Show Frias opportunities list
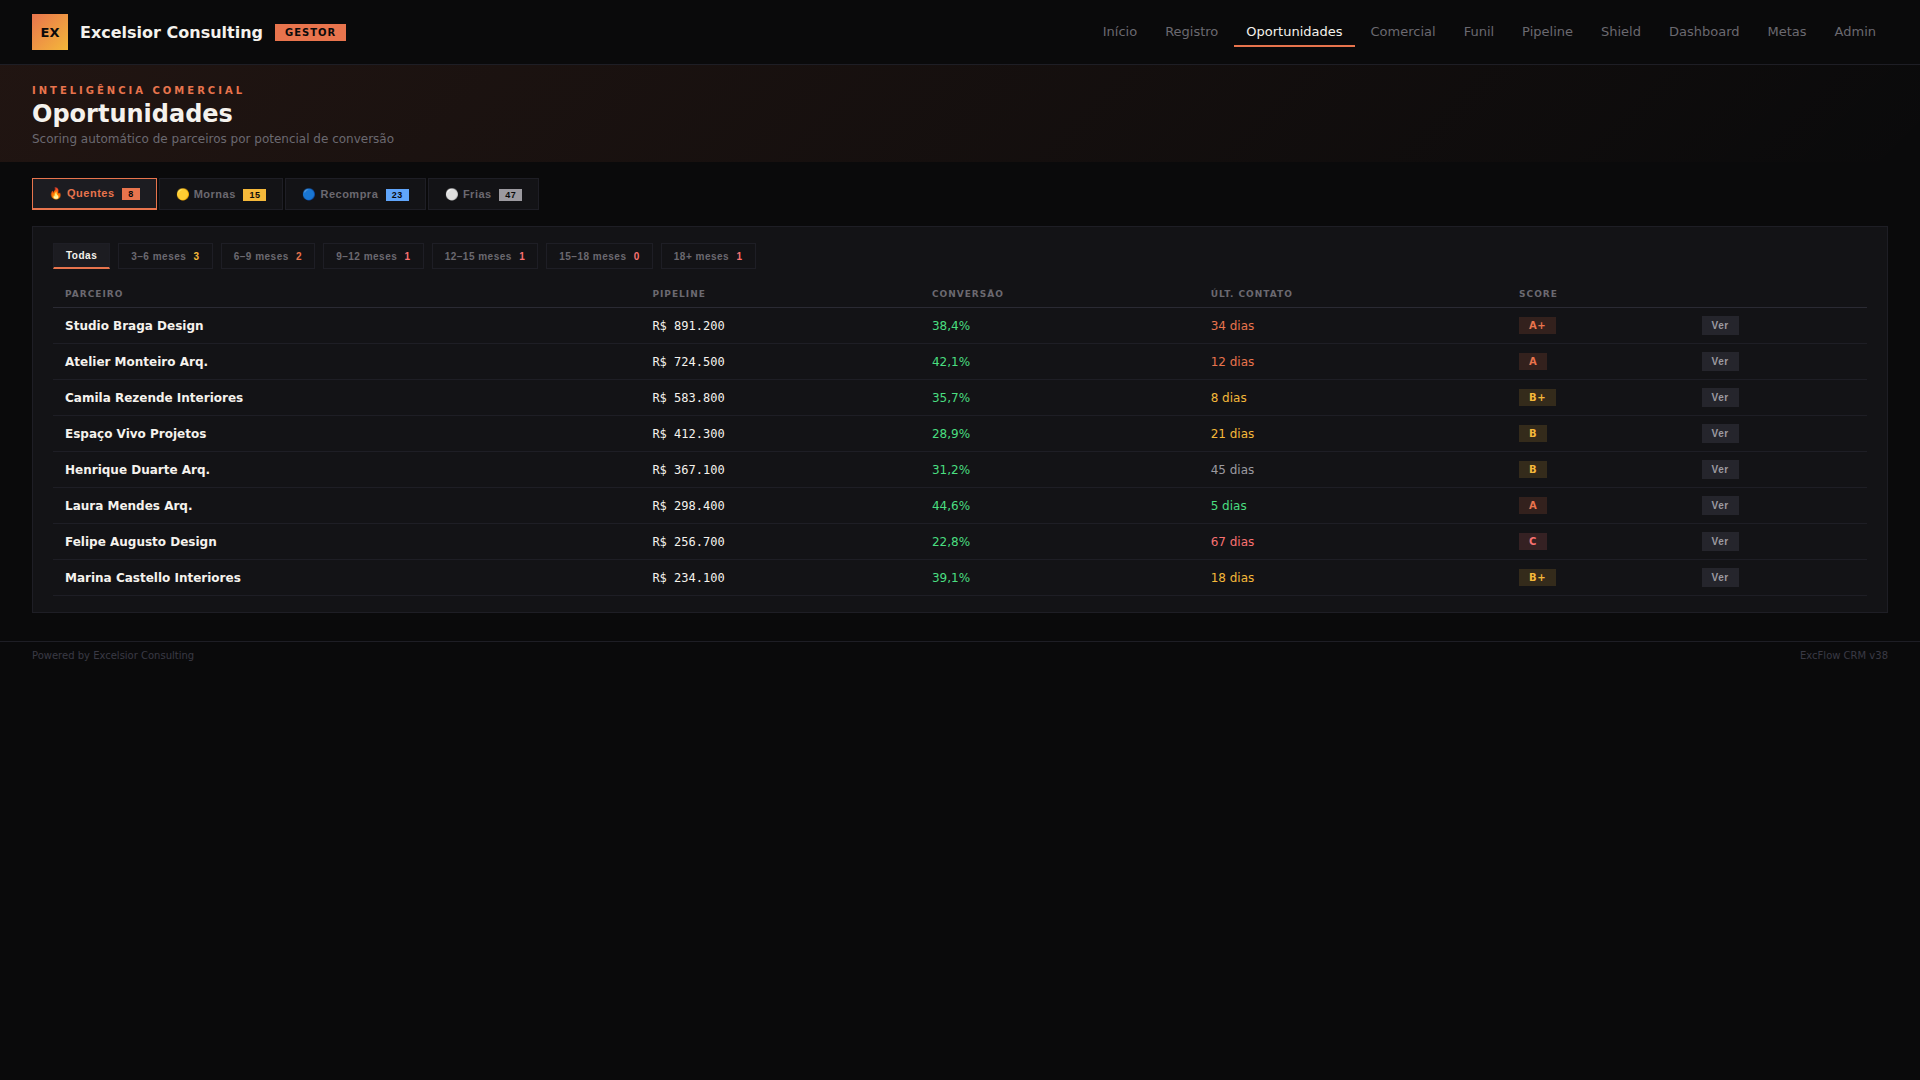The width and height of the screenshot is (1920, 1080). [483, 194]
